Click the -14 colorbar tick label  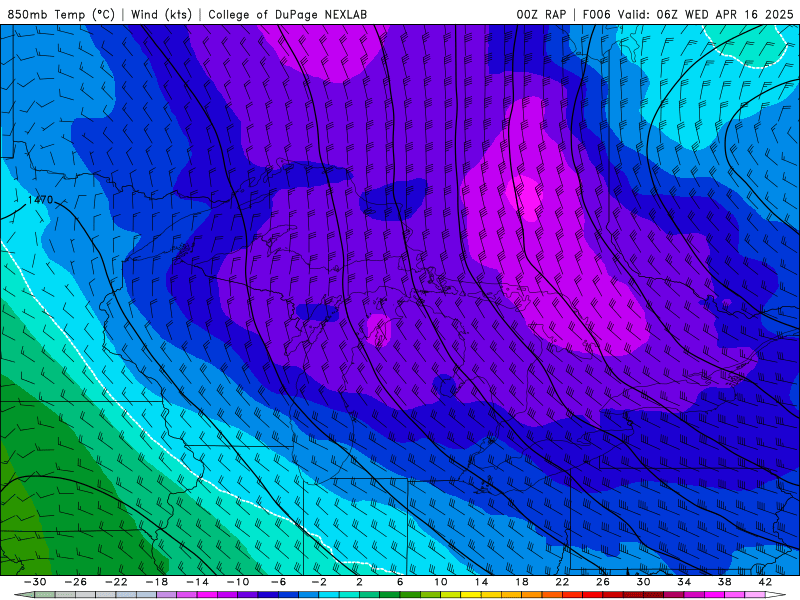pyautogui.click(x=197, y=582)
